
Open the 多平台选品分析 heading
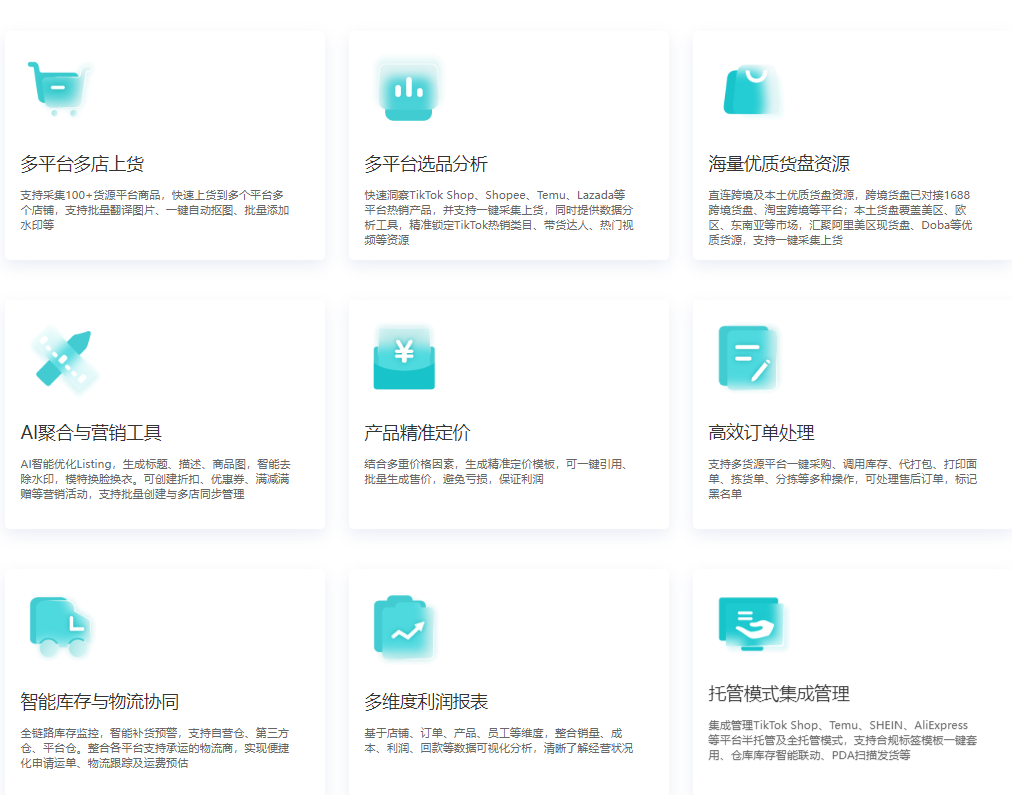[426, 164]
